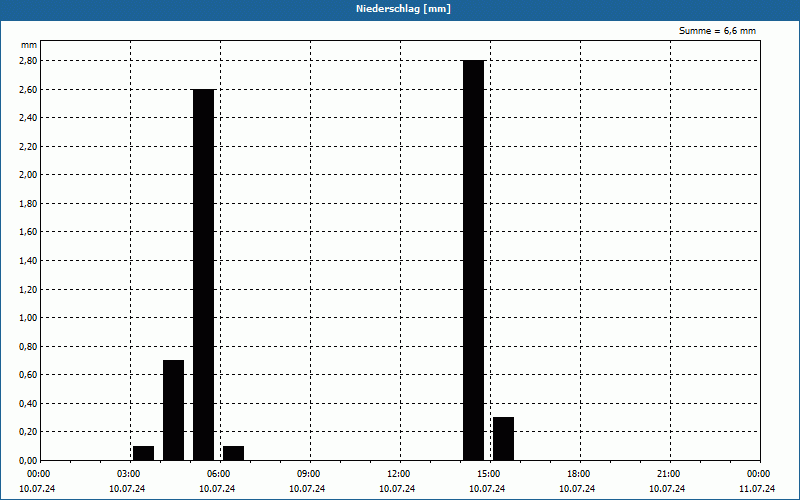Click the 10.07.24 date under 18:00
800x500 pixels.
578,489
